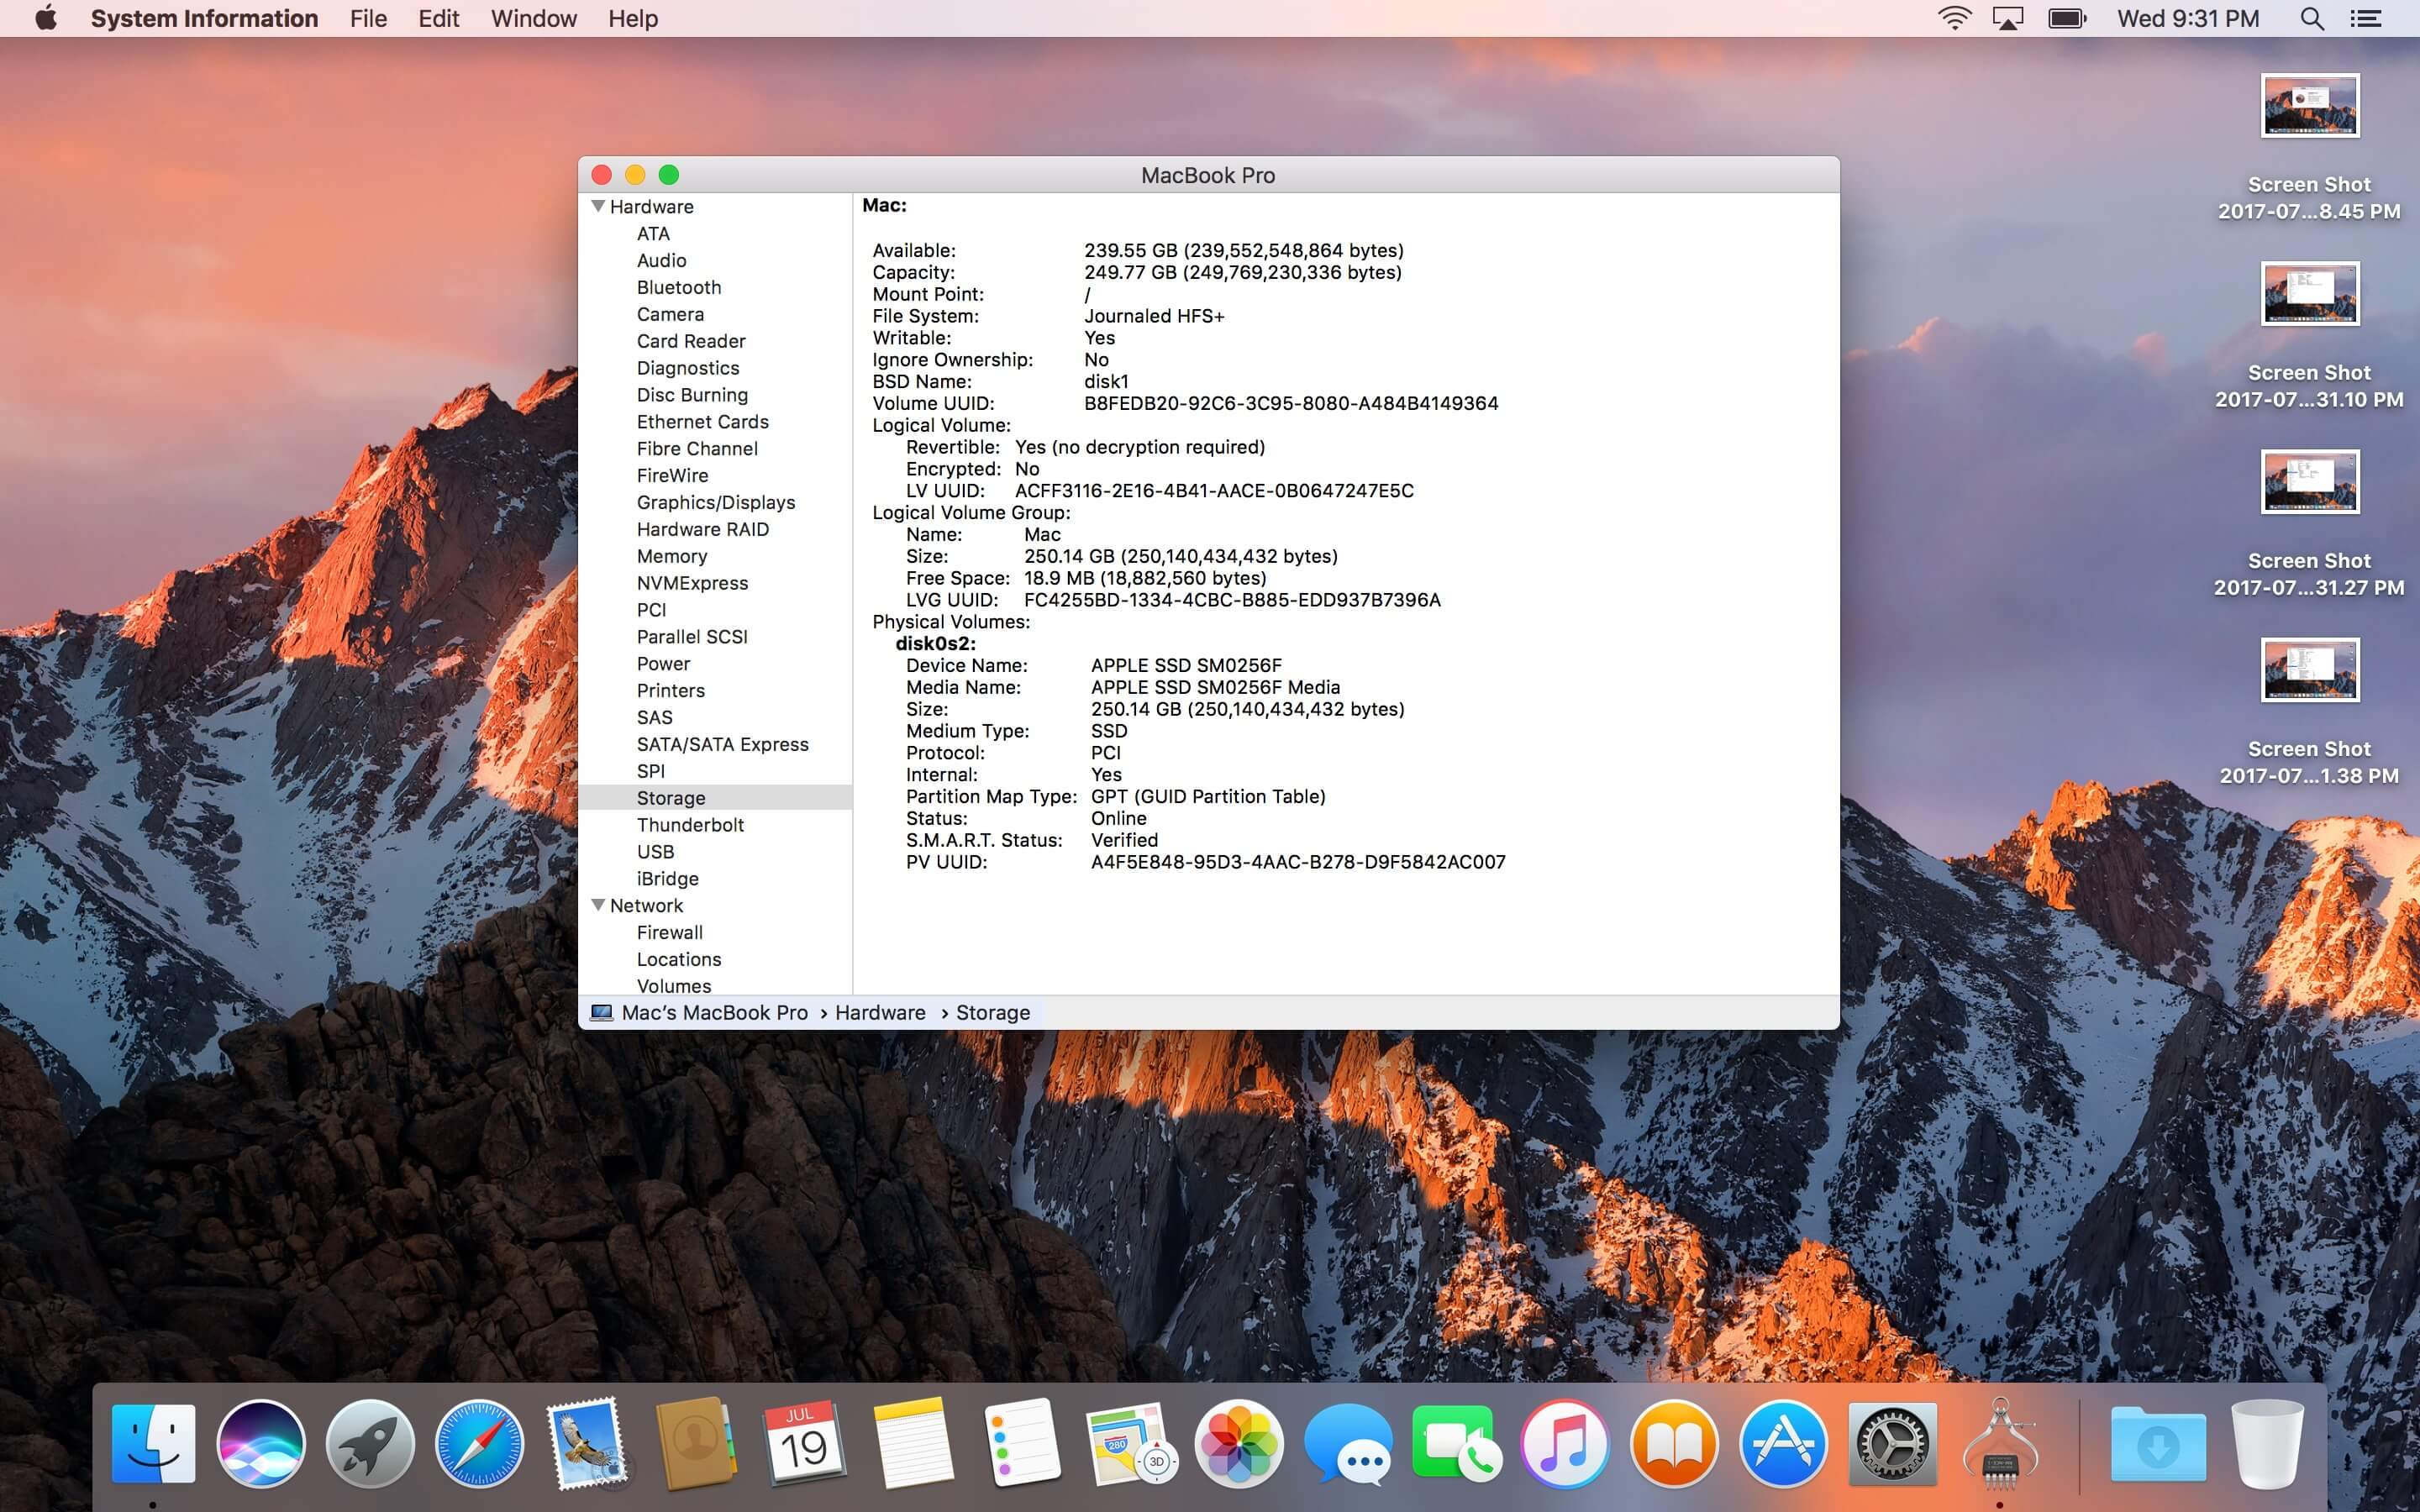This screenshot has height=1512, width=2420.
Task: Select Memory in the sidebar
Action: coord(672,556)
